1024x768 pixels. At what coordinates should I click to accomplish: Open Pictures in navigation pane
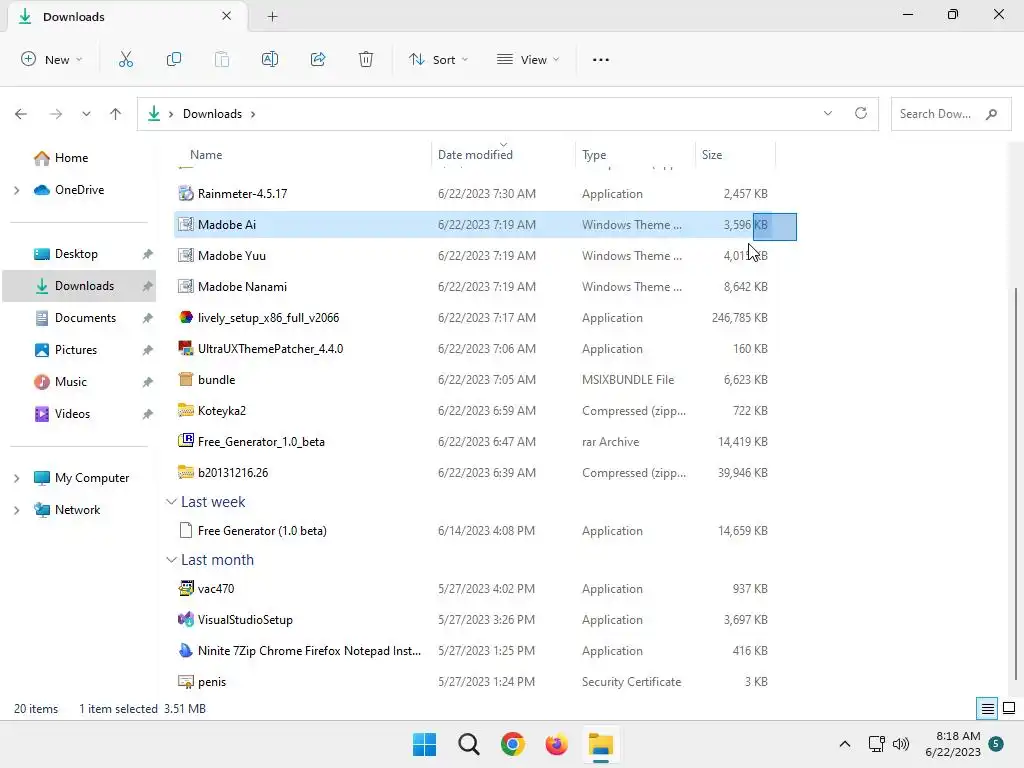click(76, 350)
